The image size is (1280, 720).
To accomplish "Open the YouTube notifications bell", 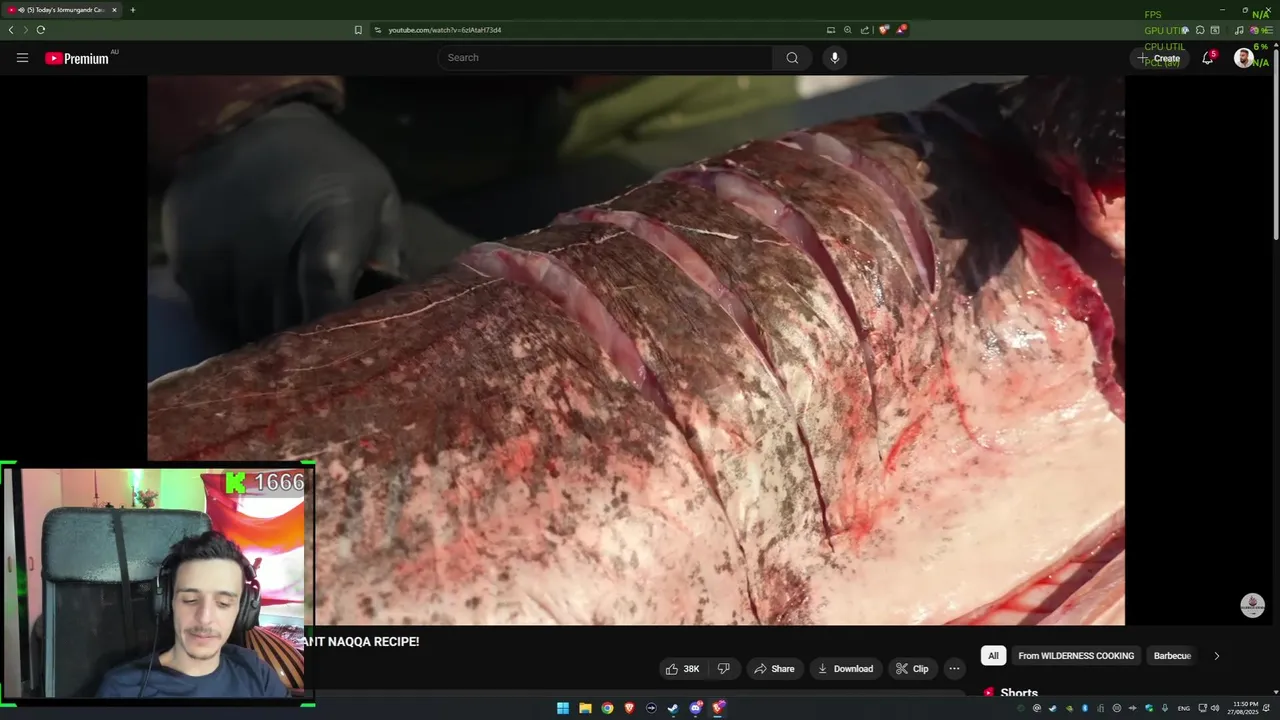I will tap(1208, 58).
